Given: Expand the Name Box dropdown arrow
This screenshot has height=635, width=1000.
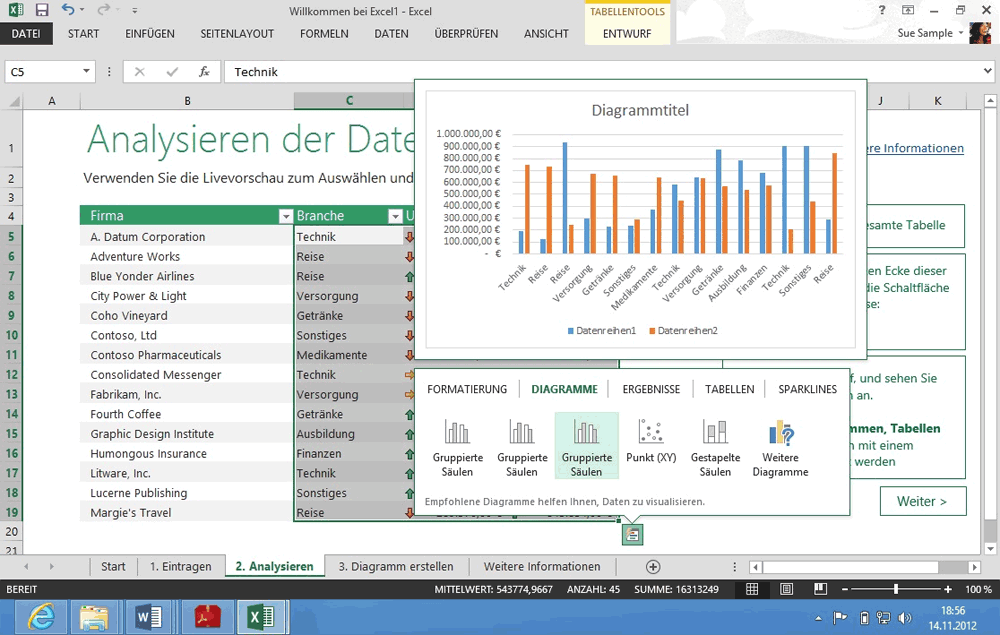Looking at the screenshot, I should pos(86,71).
